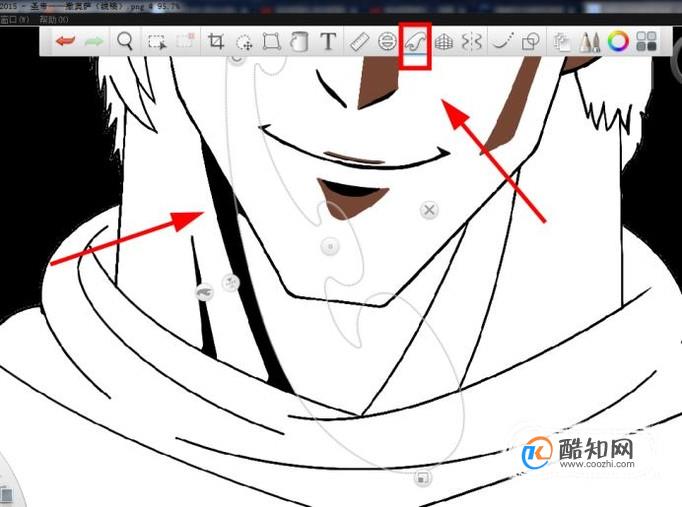Screen dimensions: 682x507
Task: Toggle the UI panels grid icon
Action: click(646, 42)
